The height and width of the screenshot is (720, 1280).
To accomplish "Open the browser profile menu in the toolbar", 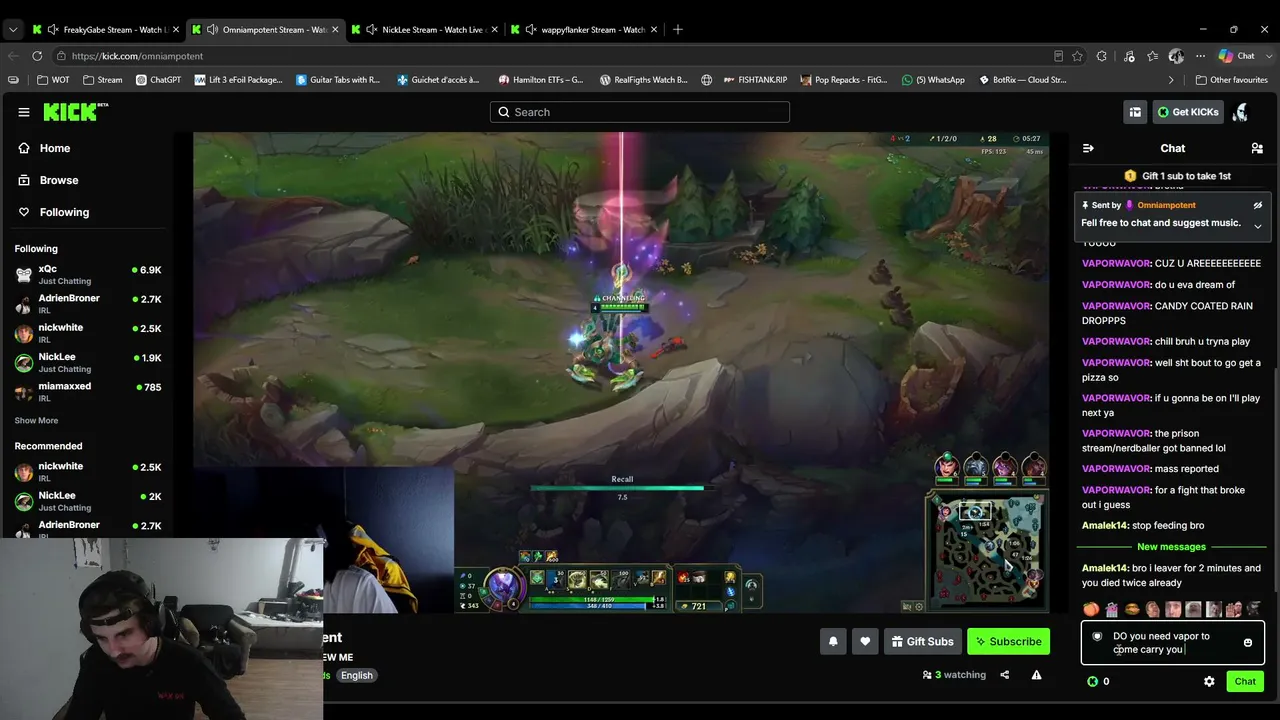I will pos(1176,56).
